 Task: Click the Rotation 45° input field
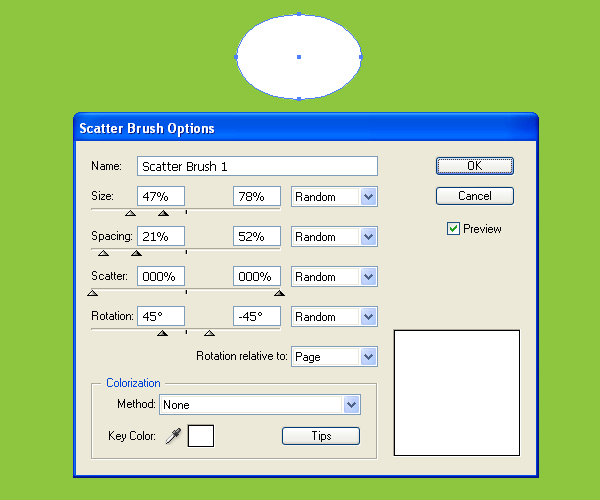pyautogui.click(x=161, y=316)
